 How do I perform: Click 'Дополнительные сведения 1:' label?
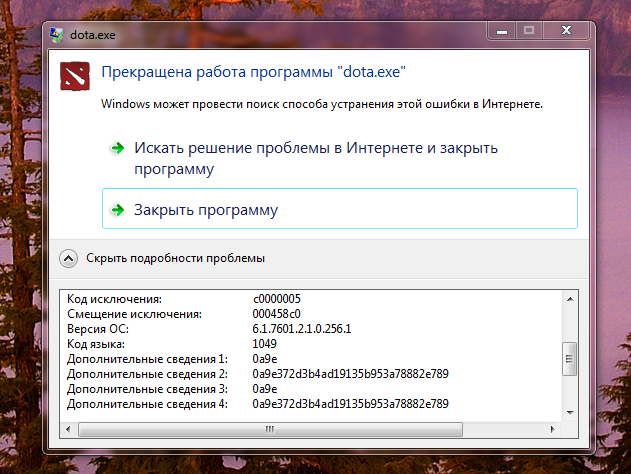pyautogui.click(x=147, y=359)
